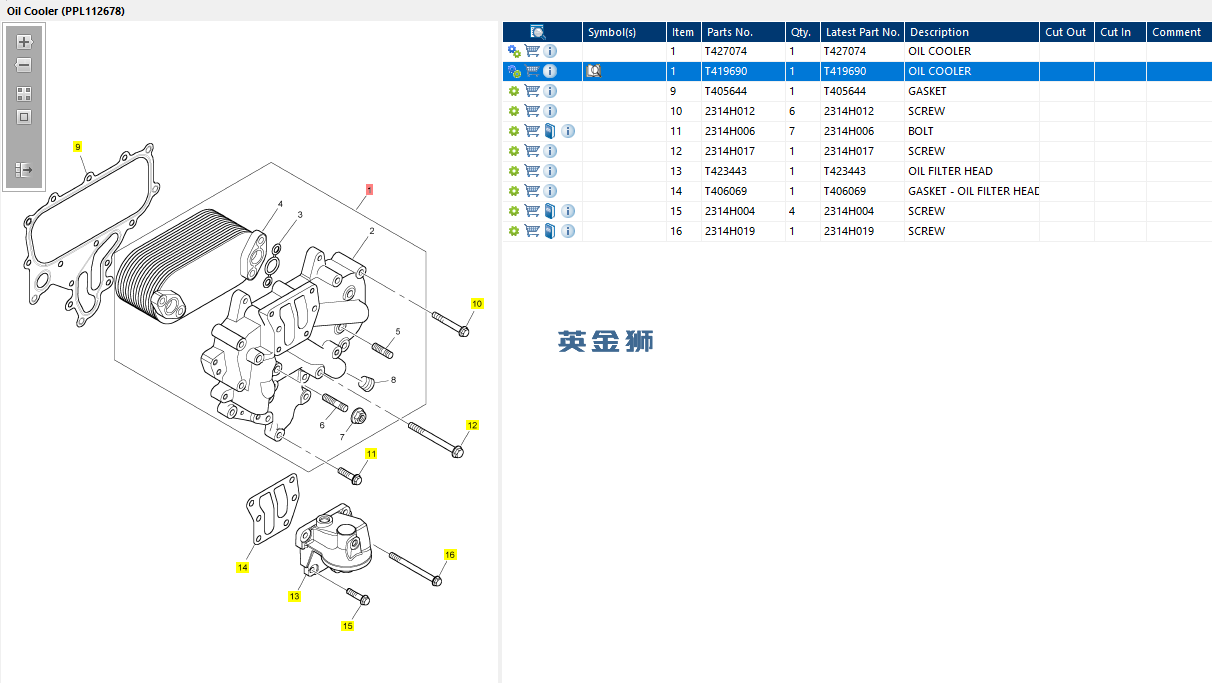Click the four-squares grid view icon
Screen dimensions: 1212x683
pos(24,94)
